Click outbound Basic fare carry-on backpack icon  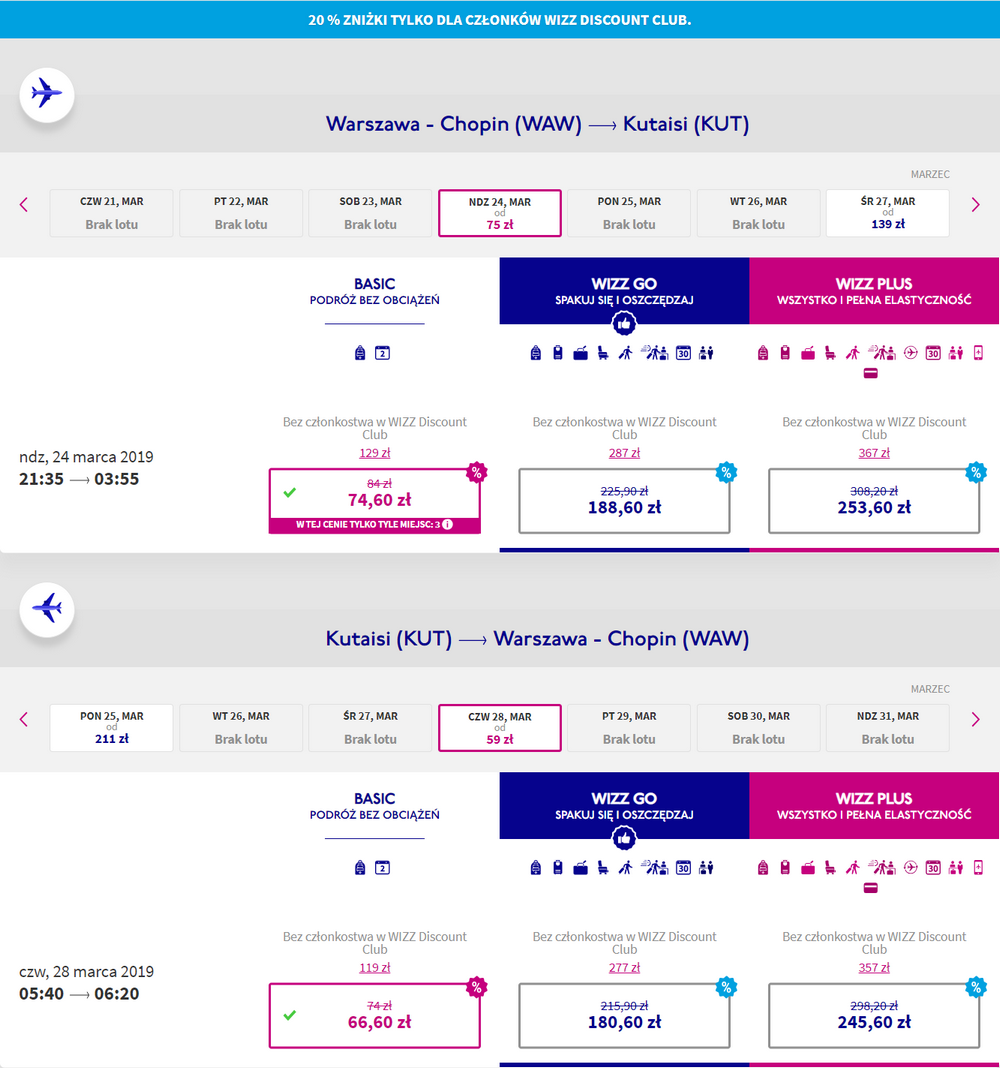pyautogui.click(x=360, y=353)
